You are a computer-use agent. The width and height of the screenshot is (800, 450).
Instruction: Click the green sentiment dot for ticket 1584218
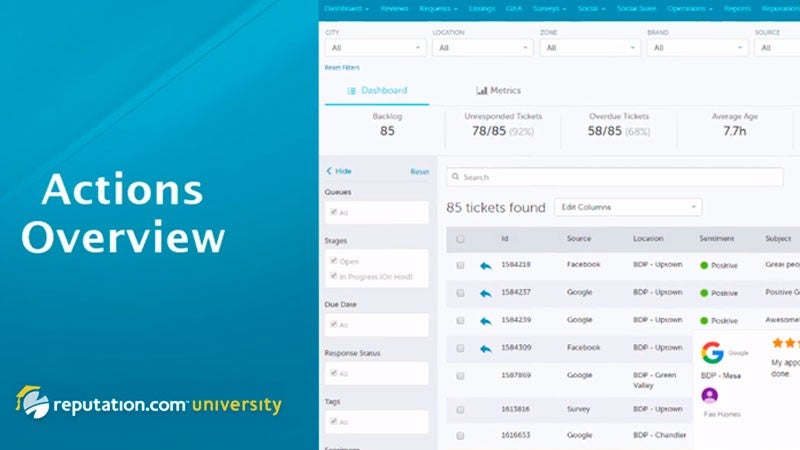pos(704,265)
